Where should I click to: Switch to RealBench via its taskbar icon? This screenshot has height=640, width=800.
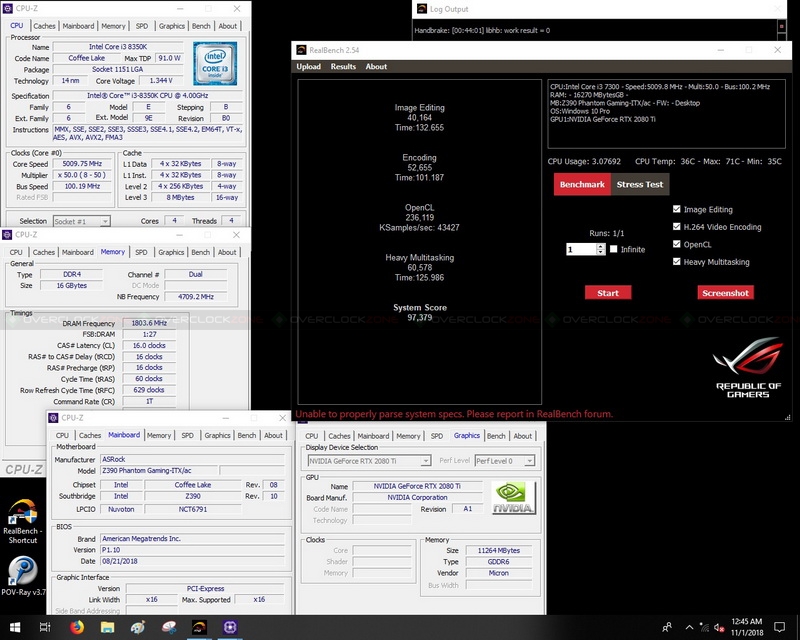pyautogui.click(x=199, y=627)
